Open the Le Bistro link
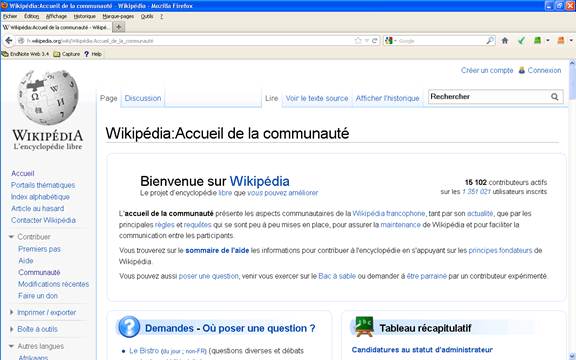576x360 pixels. click(144, 351)
